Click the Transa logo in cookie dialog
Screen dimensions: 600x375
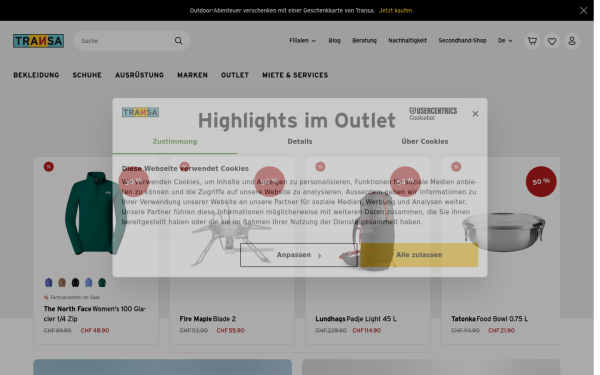coord(140,112)
